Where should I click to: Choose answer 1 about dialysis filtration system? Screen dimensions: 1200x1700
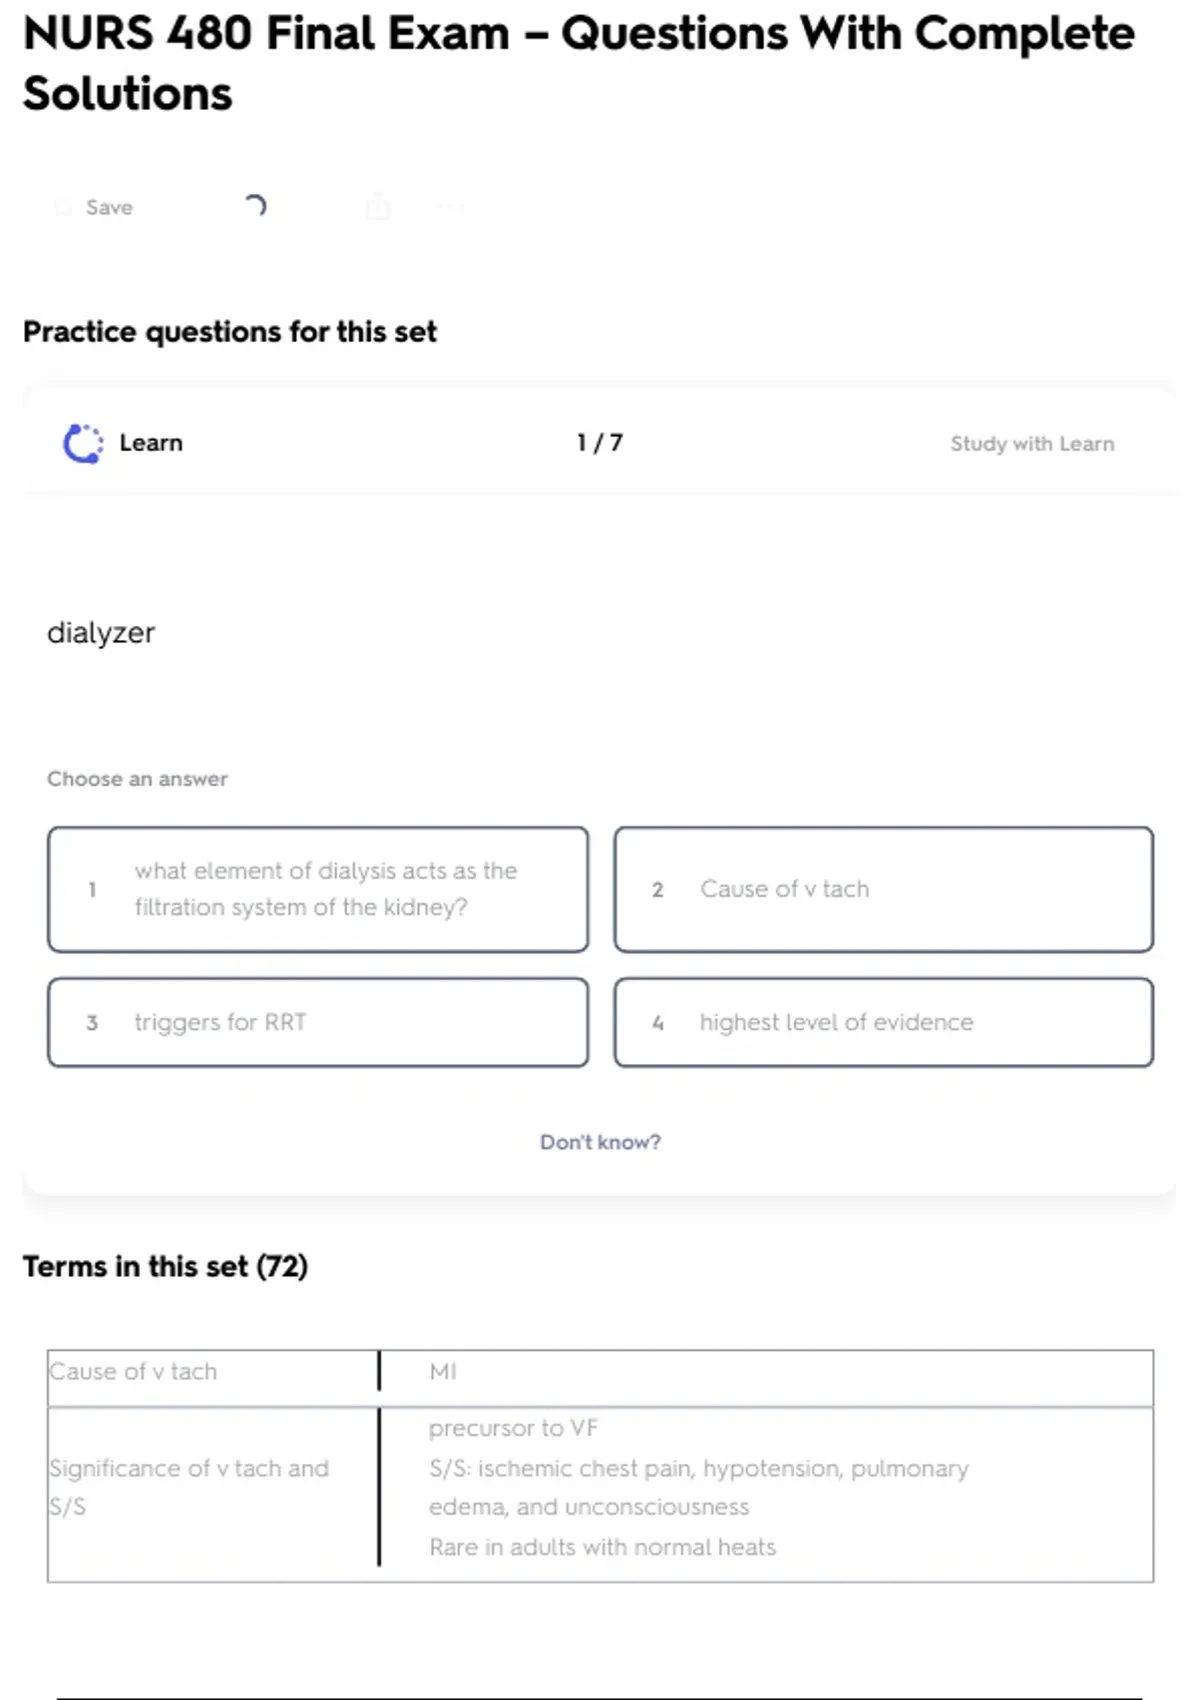coord(318,889)
